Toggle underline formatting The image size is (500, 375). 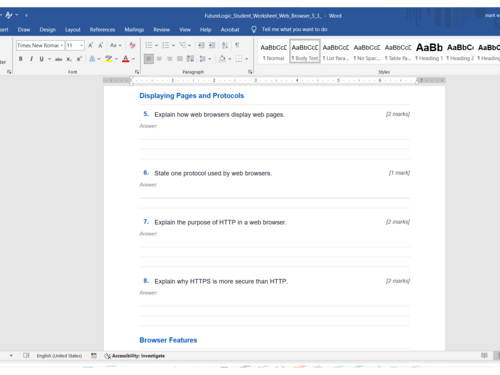[41, 59]
